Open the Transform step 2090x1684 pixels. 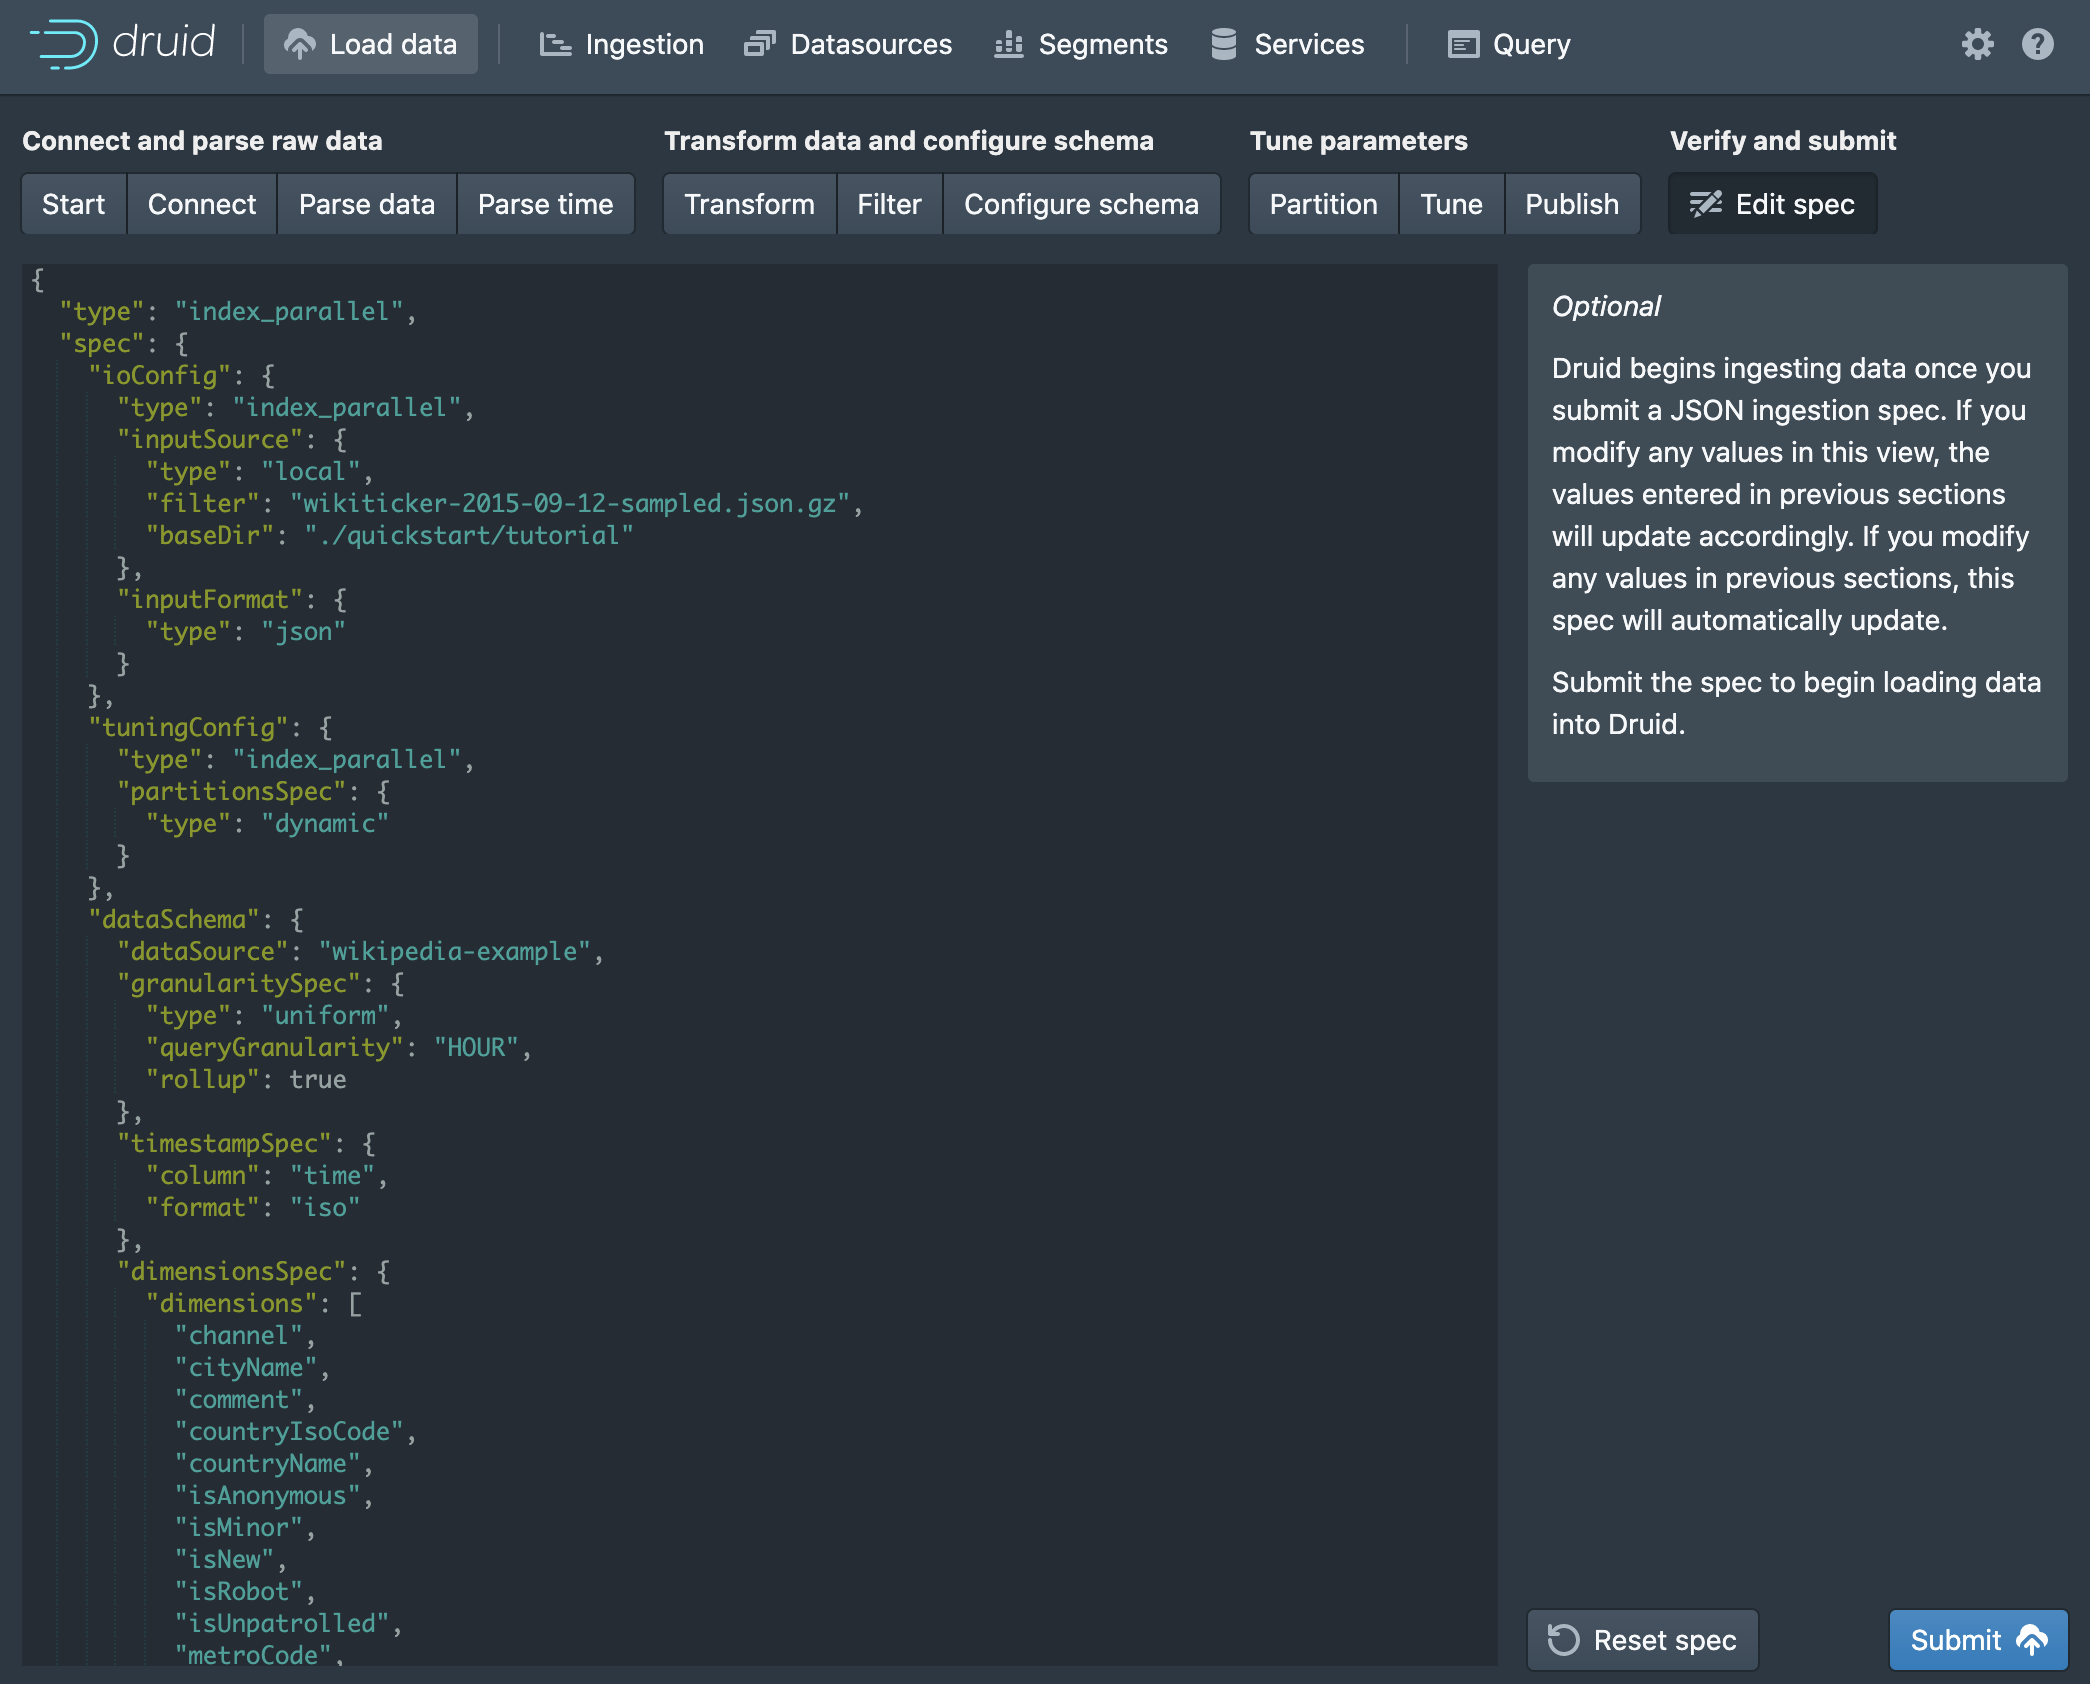point(749,204)
